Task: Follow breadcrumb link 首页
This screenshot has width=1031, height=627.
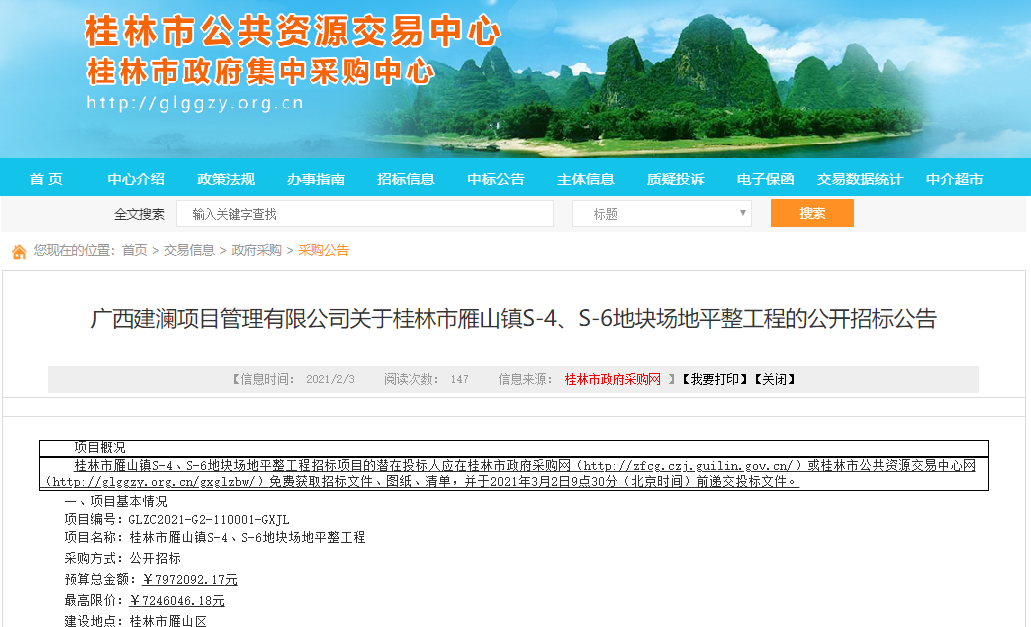Action: click(135, 250)
